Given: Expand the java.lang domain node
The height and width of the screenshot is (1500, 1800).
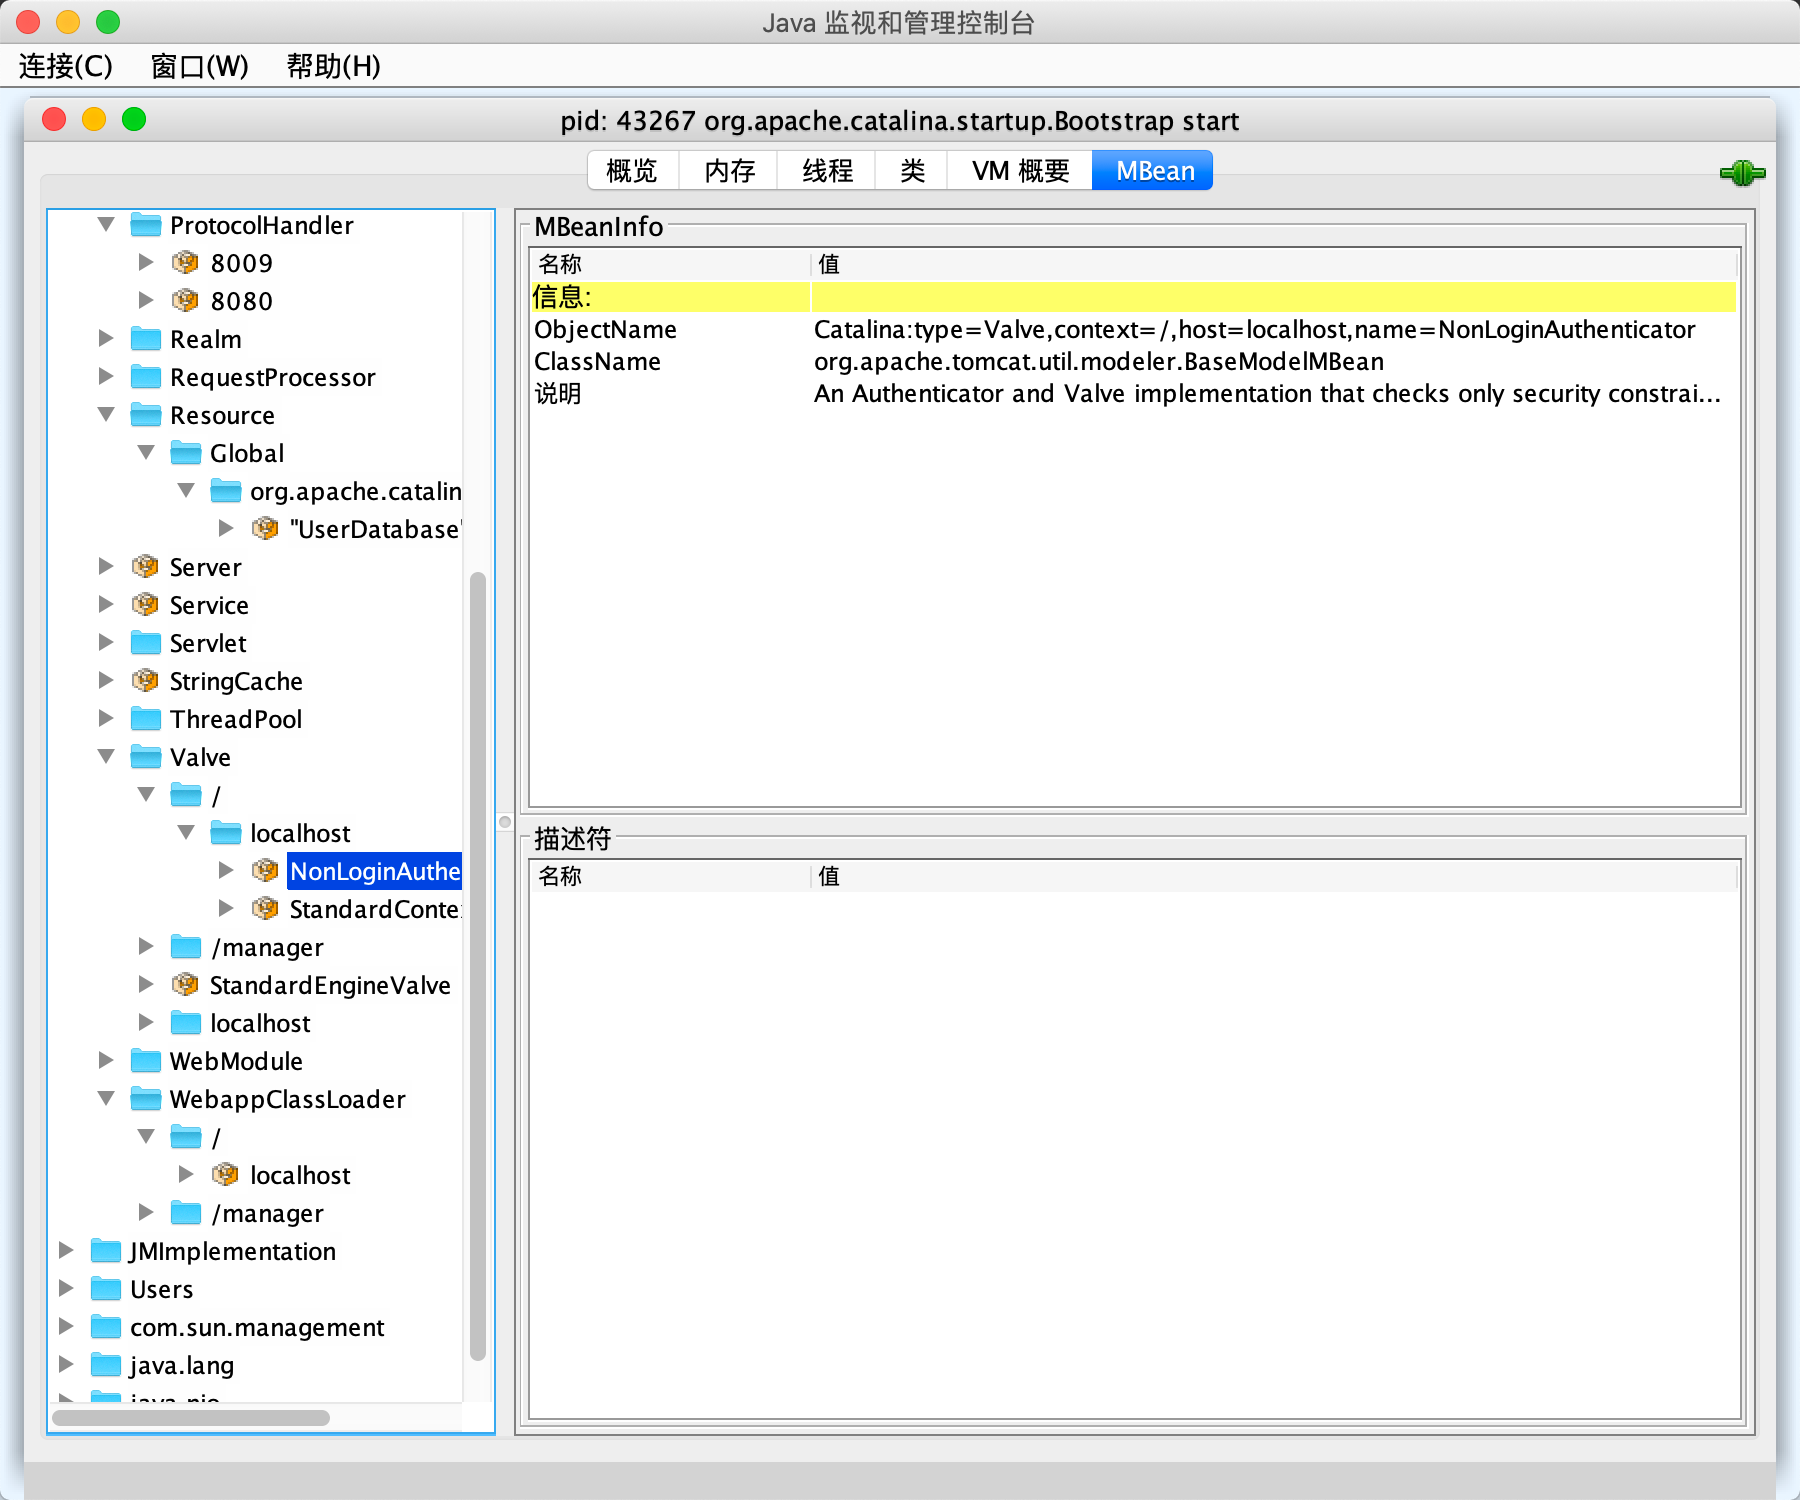Looking at the screenshot, I should 66,1365.
